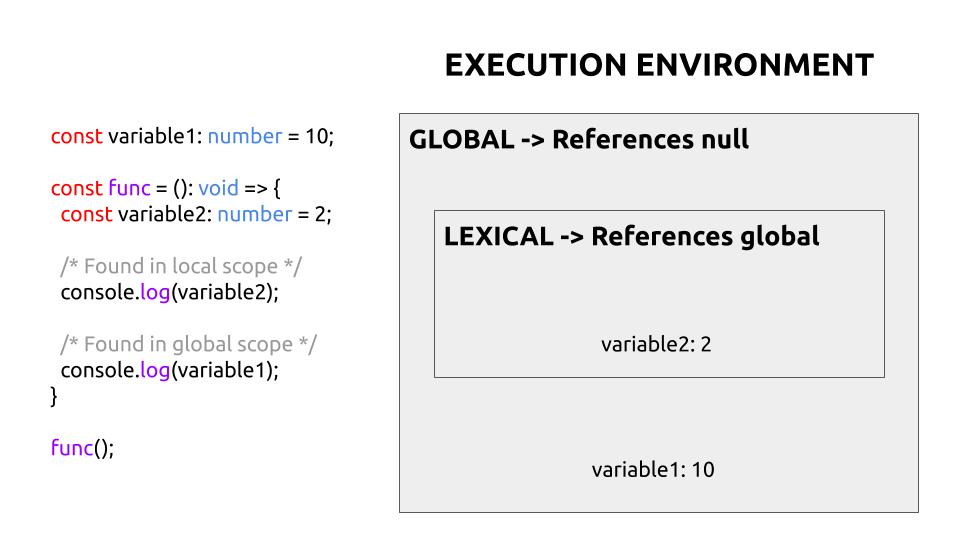Screen dimensions: 960x540
Task: Click the variable2: 2 label in lexical box
Action: (656, 345)
